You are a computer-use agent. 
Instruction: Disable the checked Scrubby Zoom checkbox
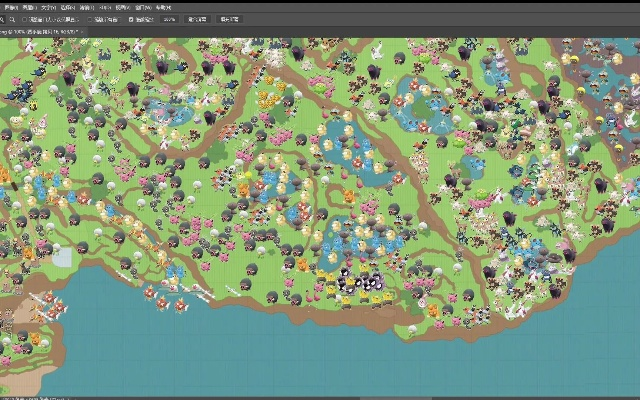[132, 18]
